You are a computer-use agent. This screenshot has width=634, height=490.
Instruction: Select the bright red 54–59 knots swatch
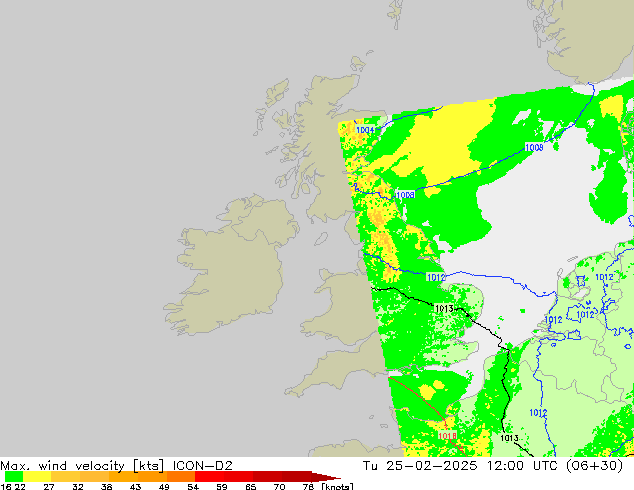(209, 477)
